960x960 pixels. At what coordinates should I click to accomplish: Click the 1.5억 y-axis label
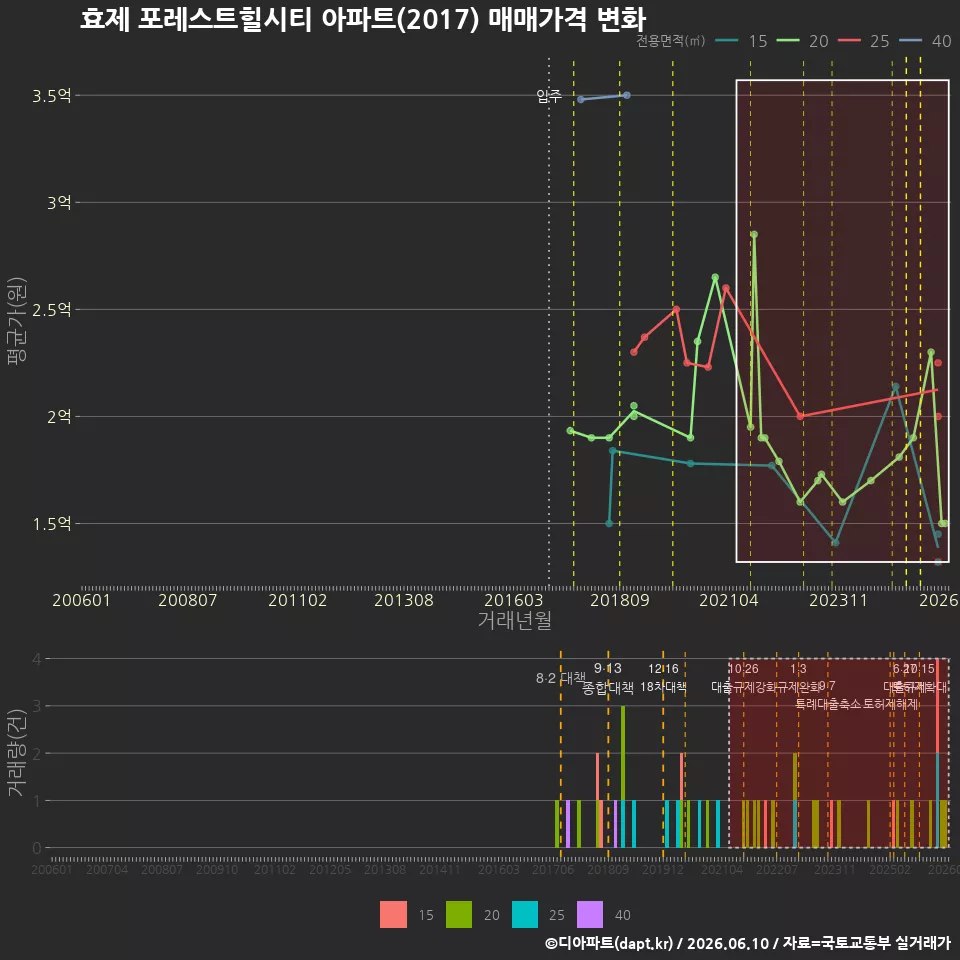coord(51,523)
